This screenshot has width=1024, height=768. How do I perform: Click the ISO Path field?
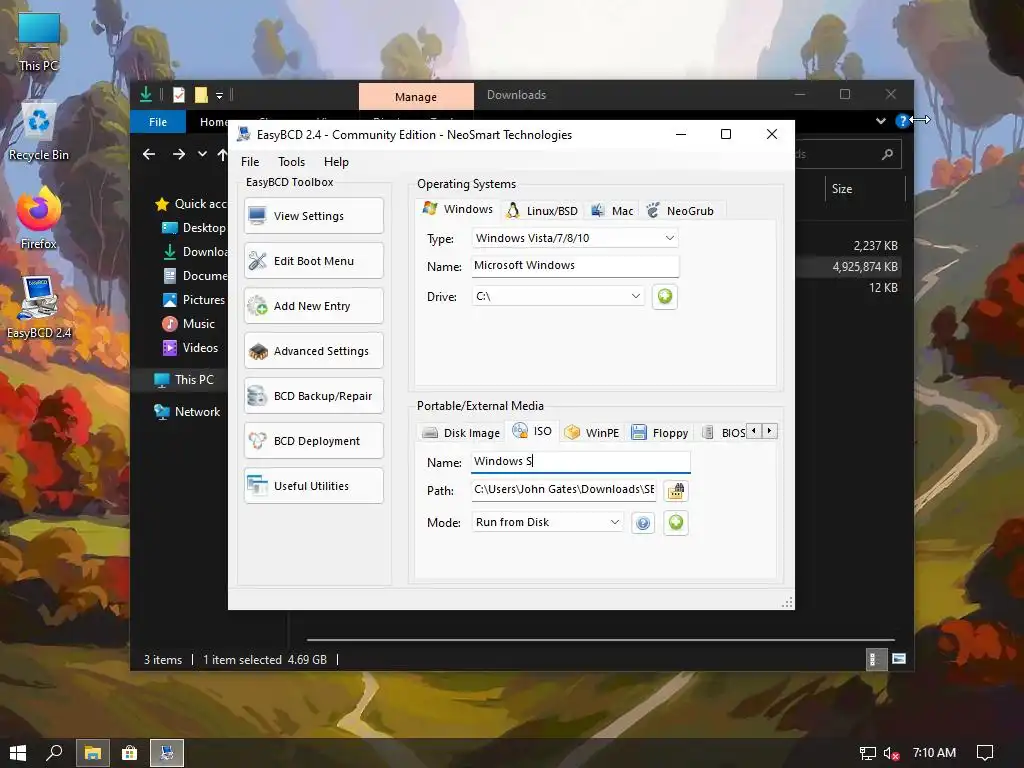coord(564,490)
